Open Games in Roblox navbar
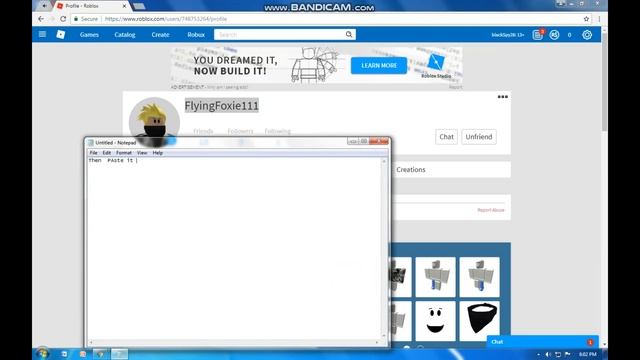Screen dimensions: 640x360 pyautogui.click(x=89, y=35)
